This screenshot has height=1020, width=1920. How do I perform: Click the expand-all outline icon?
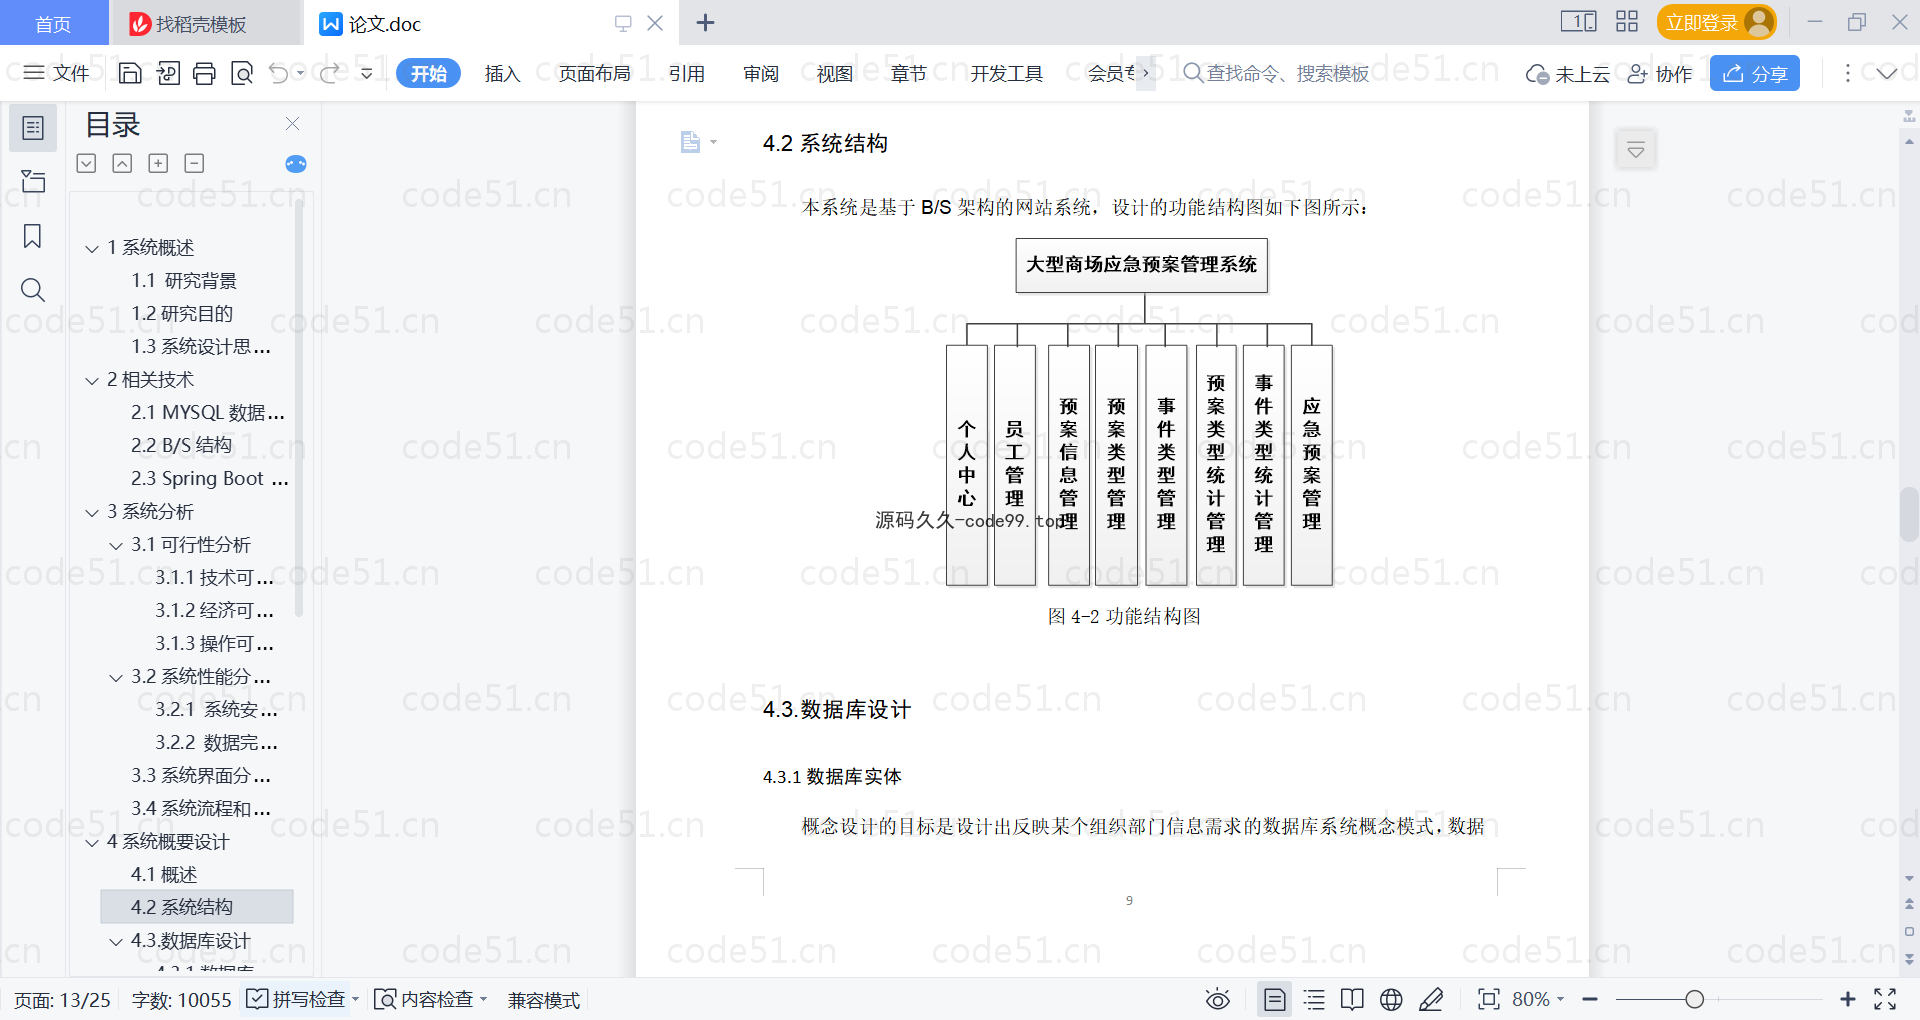click(x=87, y=163)
